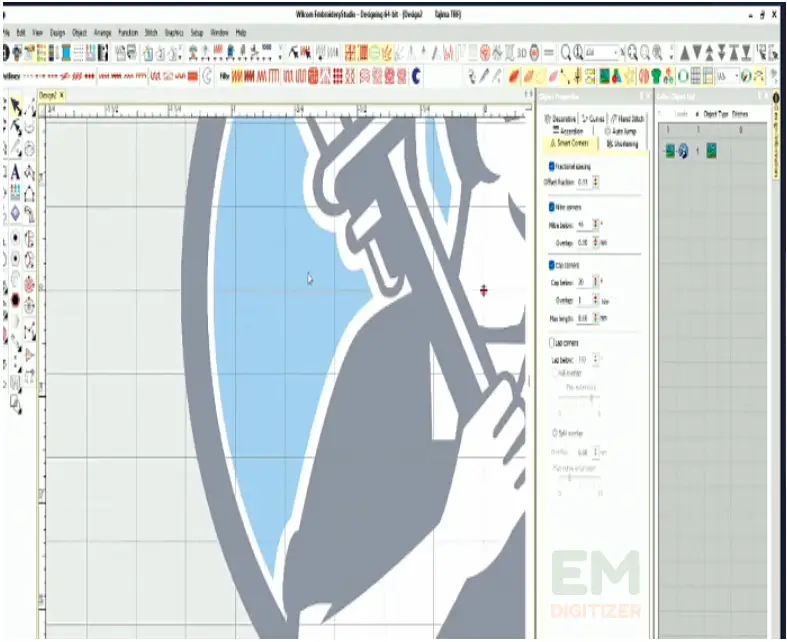
Task: Adjust Overlap stepper under Mitre below
Action: click(x=596, y=242)
